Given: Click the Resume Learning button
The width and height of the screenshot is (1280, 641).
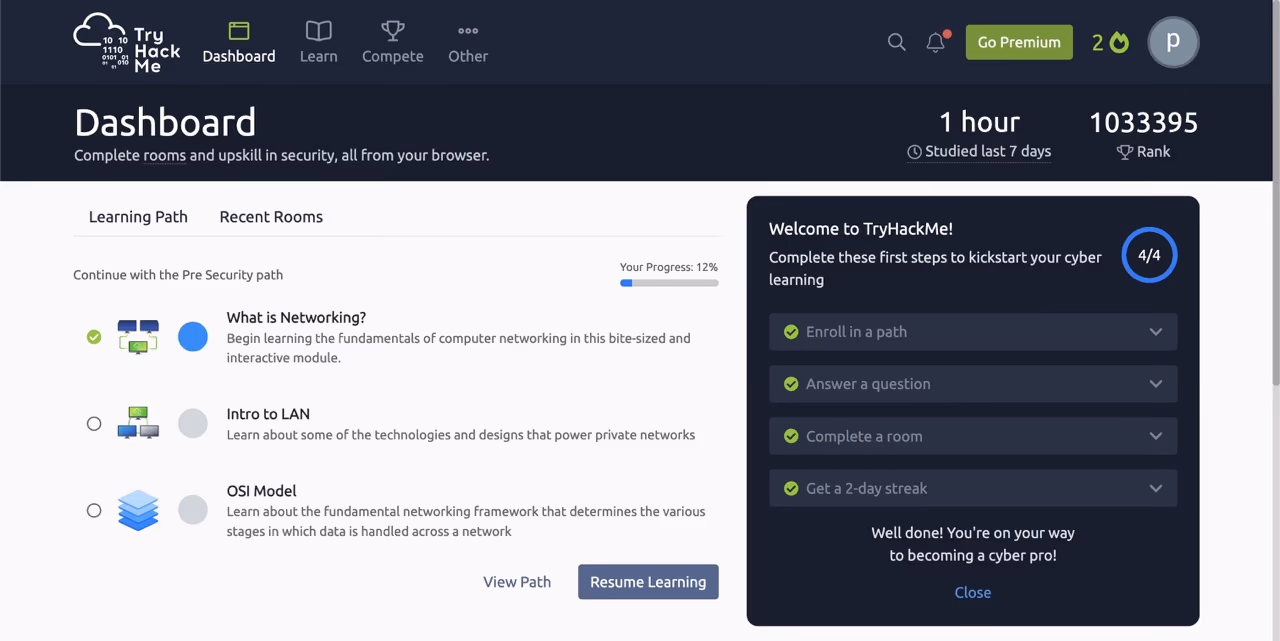Looking at the screenshot, I should (648, 582).
